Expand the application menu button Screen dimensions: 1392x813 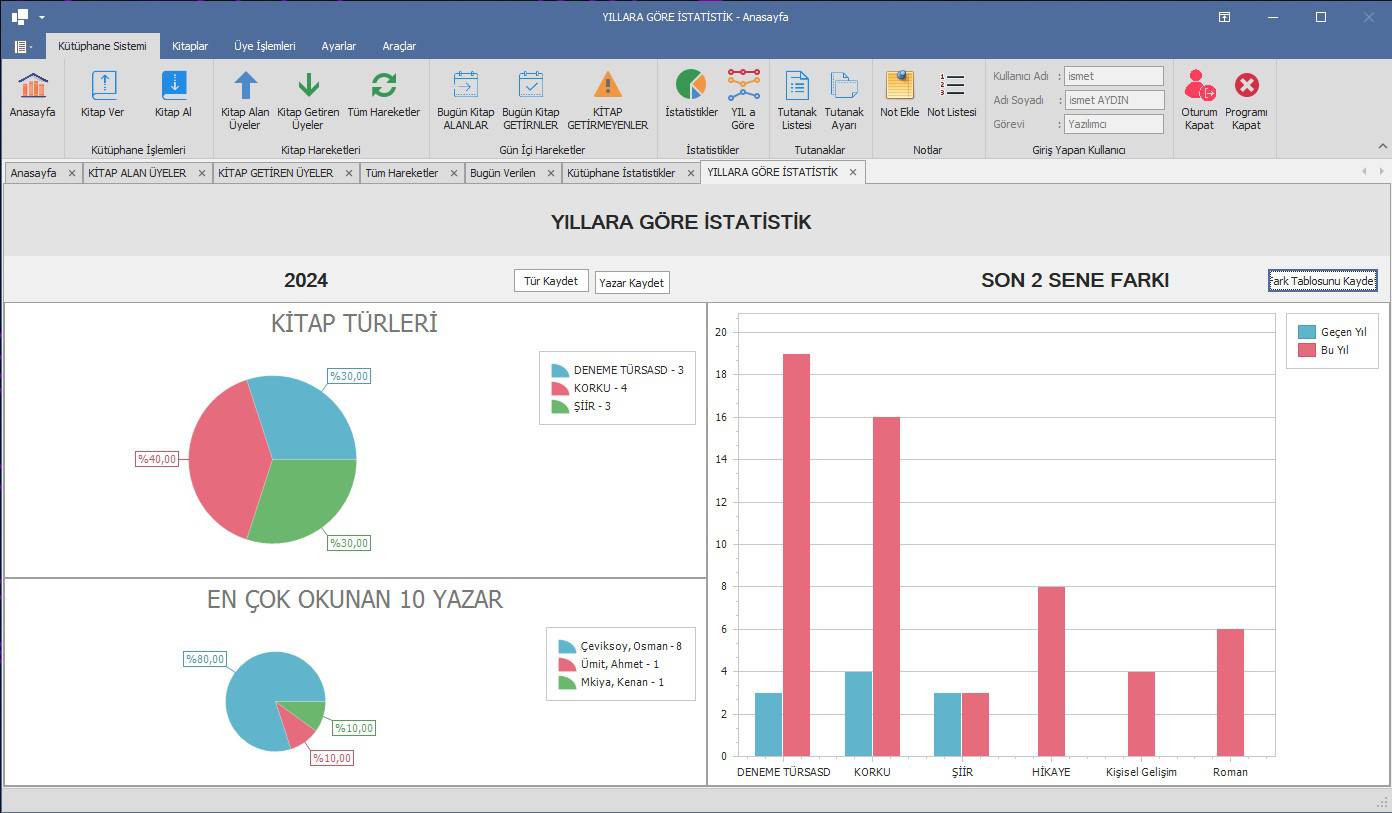pyautogui.click(x=23, y=47)
